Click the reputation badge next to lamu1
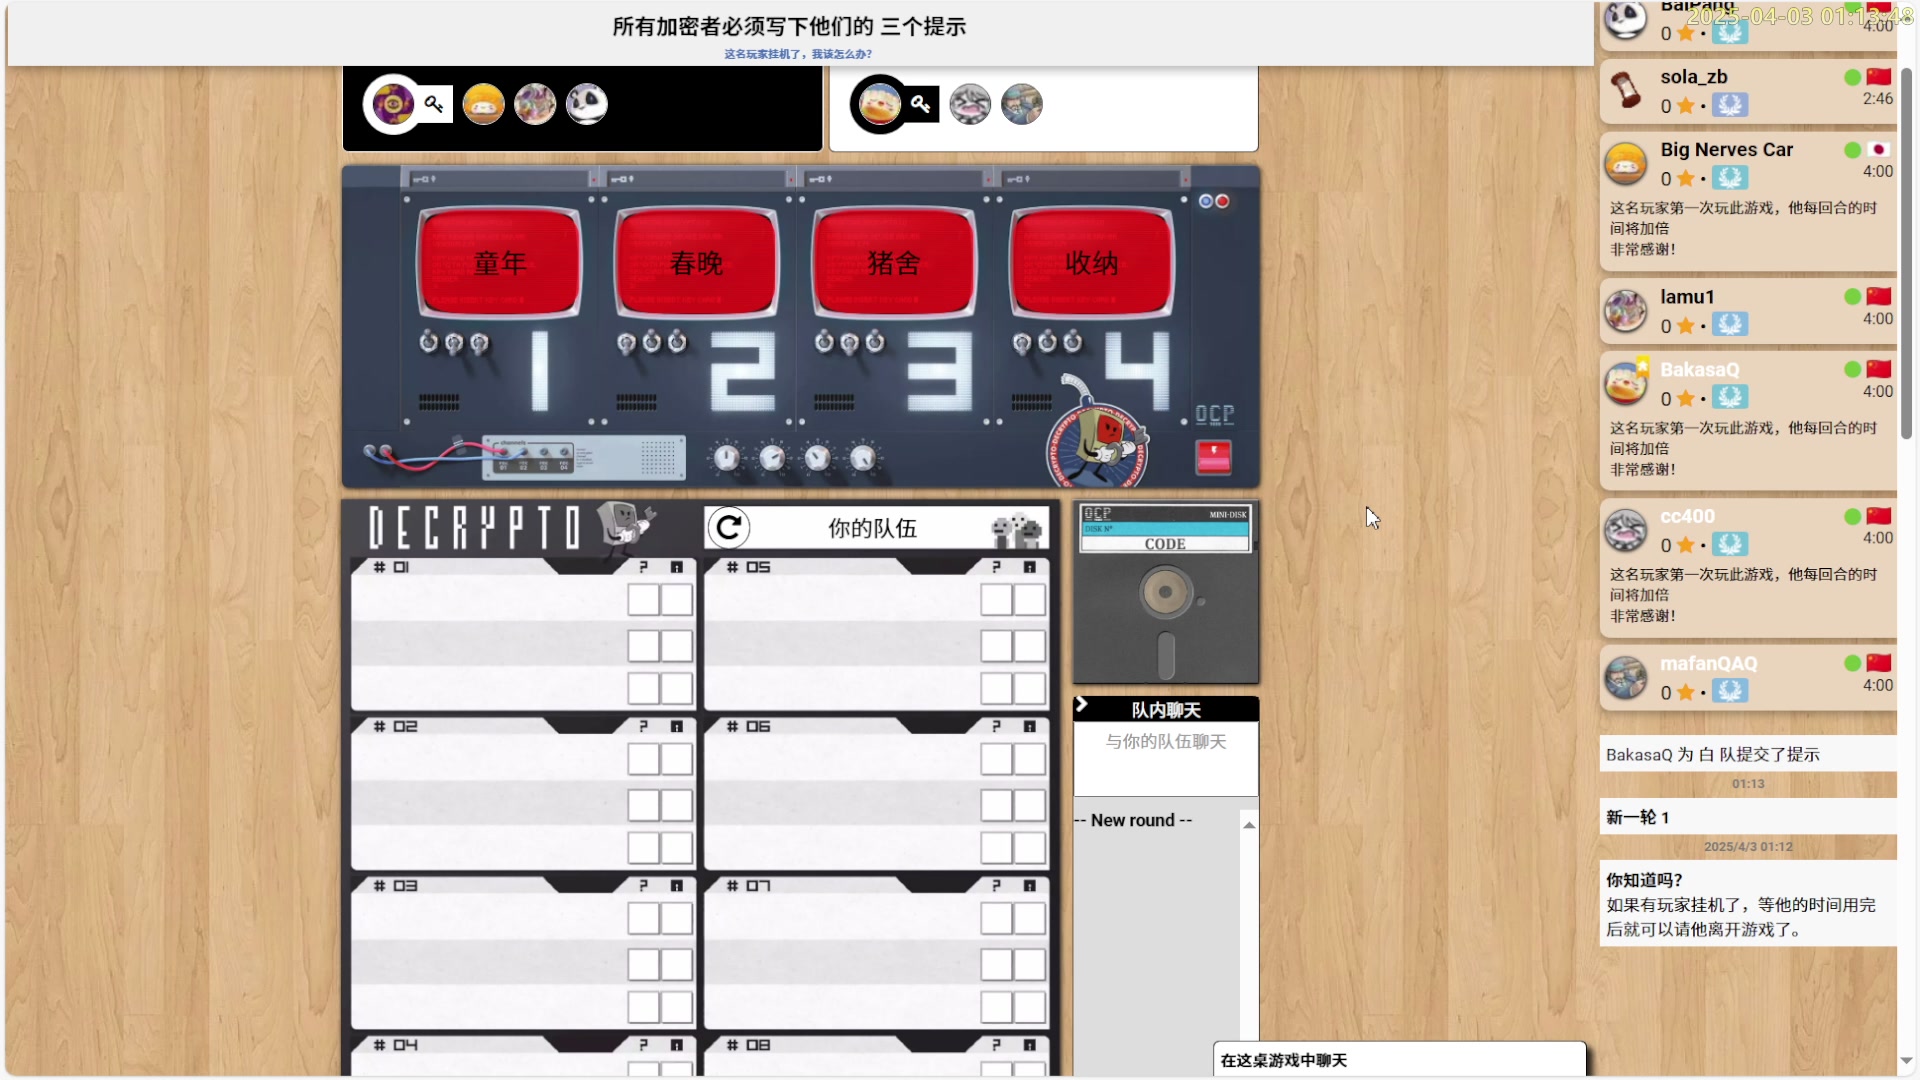 click(1730, 325)
